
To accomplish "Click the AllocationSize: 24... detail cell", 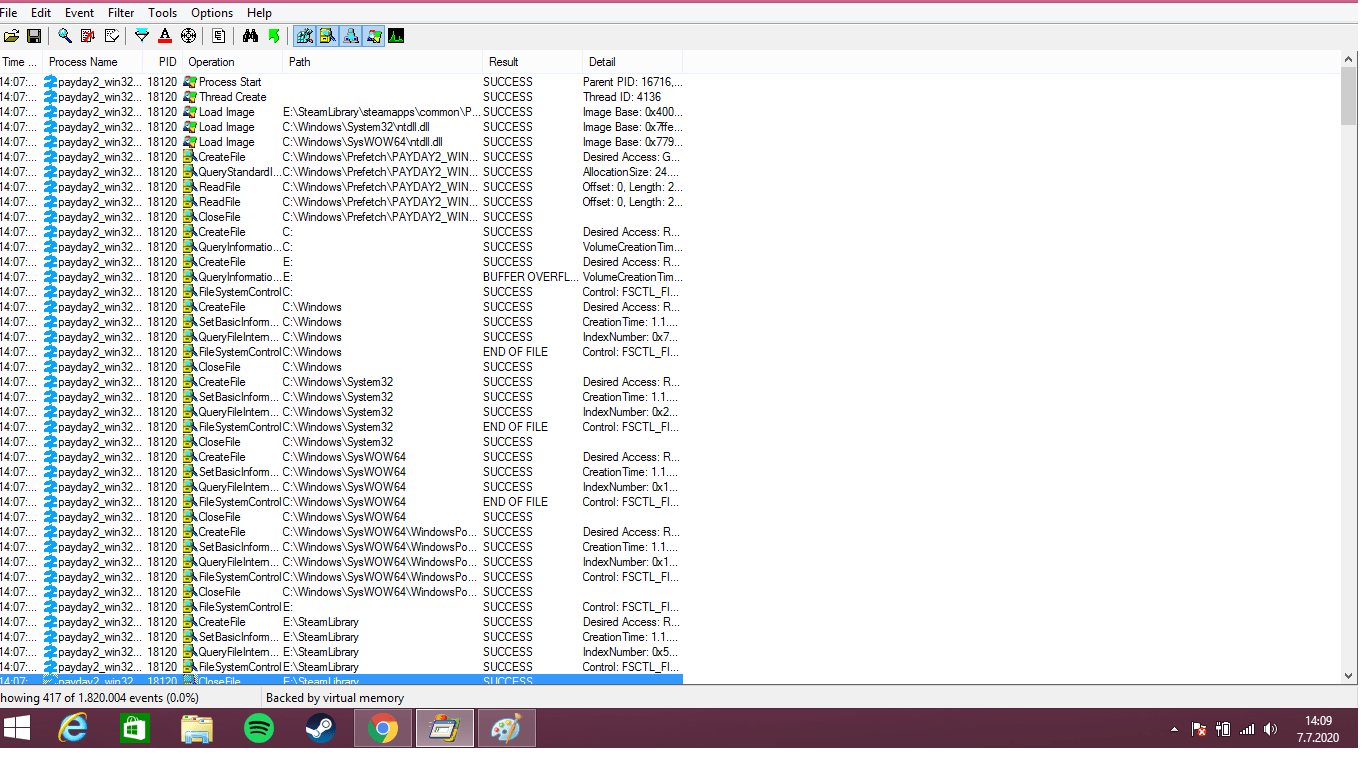I will 631,172.
